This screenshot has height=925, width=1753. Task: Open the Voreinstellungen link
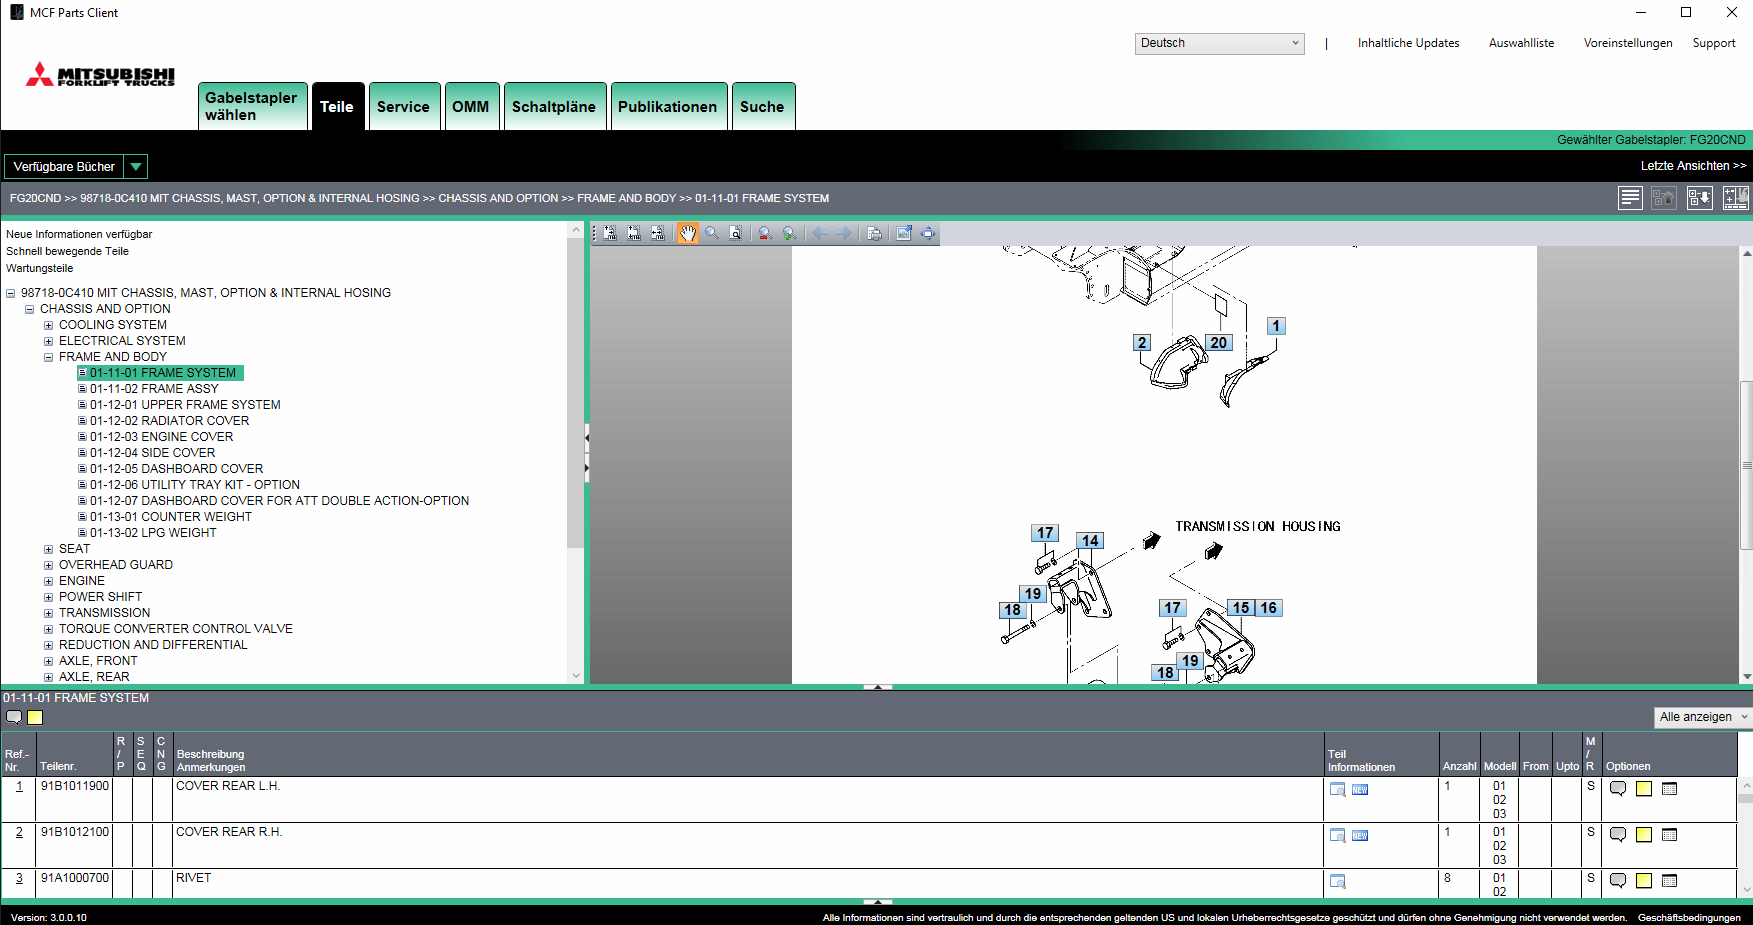coord(1627,43)
